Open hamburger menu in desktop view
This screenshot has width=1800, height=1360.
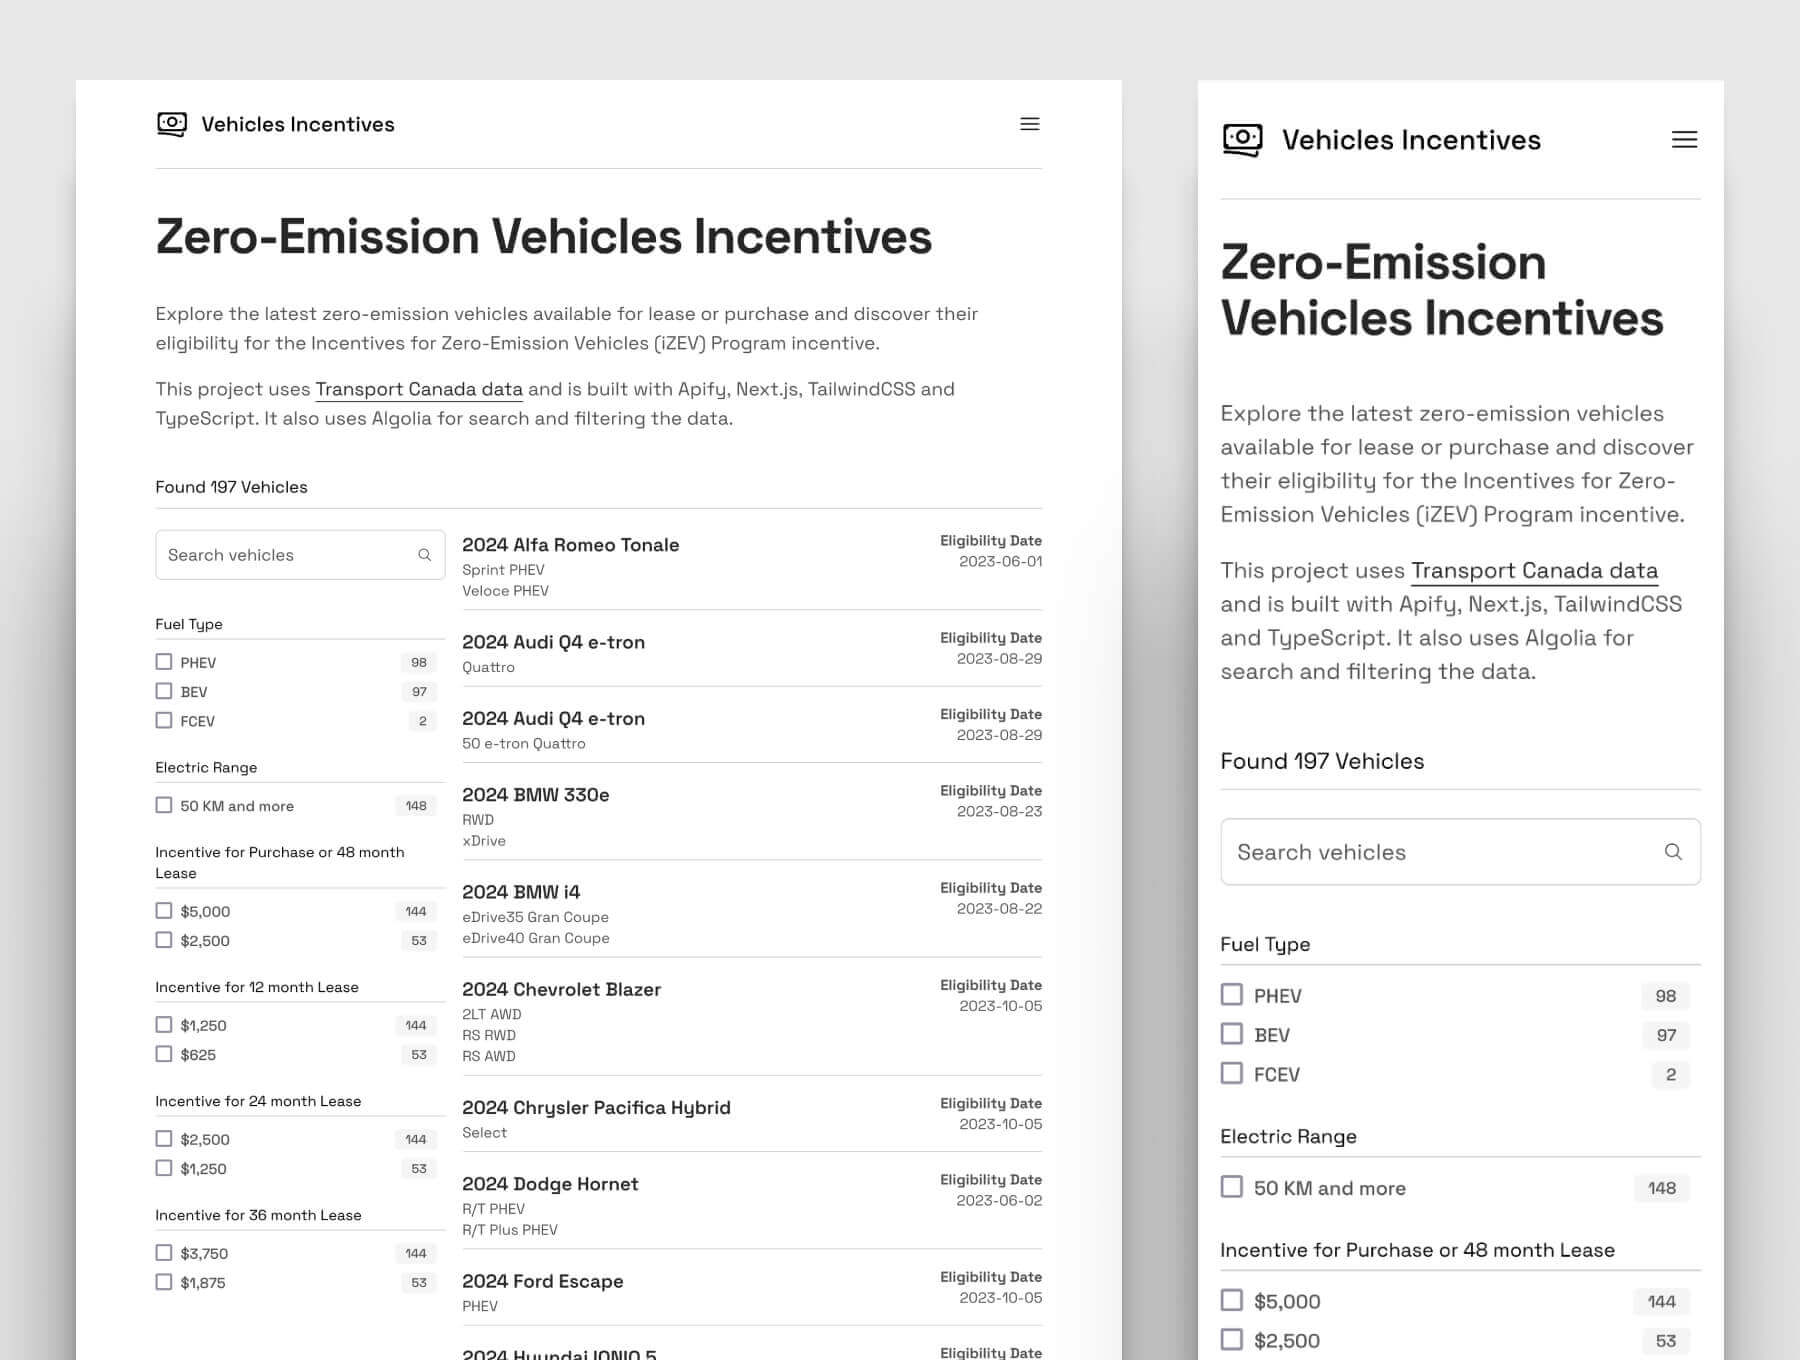coord(1029,124)
